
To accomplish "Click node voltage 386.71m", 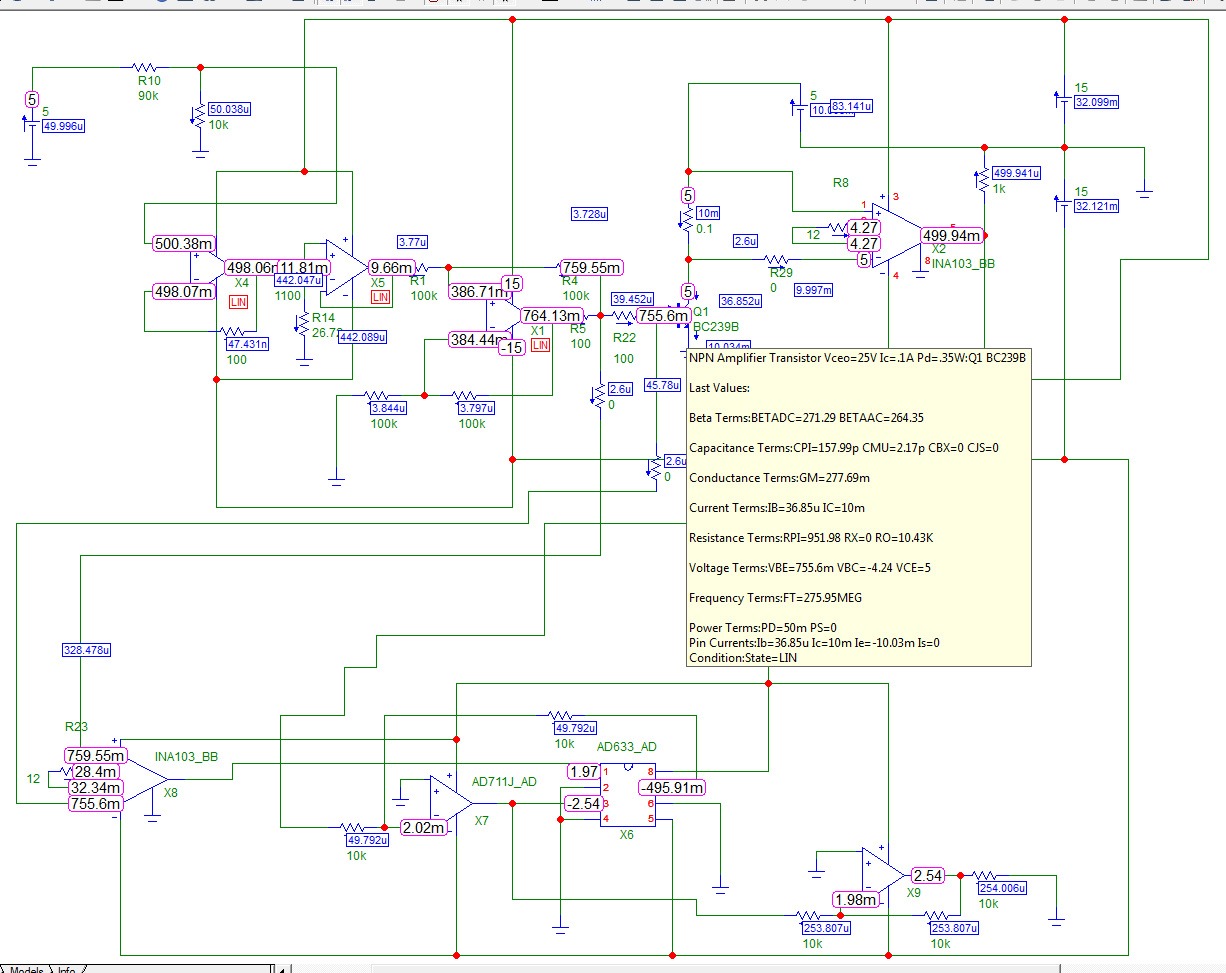I will (x=480, y=292).
